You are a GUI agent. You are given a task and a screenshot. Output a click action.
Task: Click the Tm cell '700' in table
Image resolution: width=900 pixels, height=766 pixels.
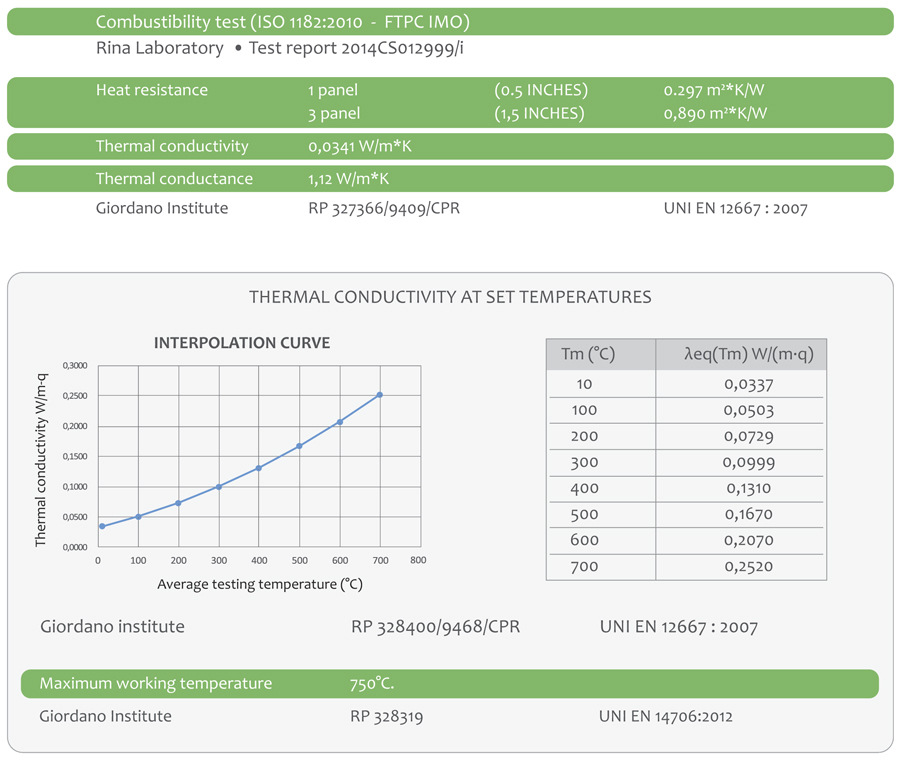(x=584, y=567)
